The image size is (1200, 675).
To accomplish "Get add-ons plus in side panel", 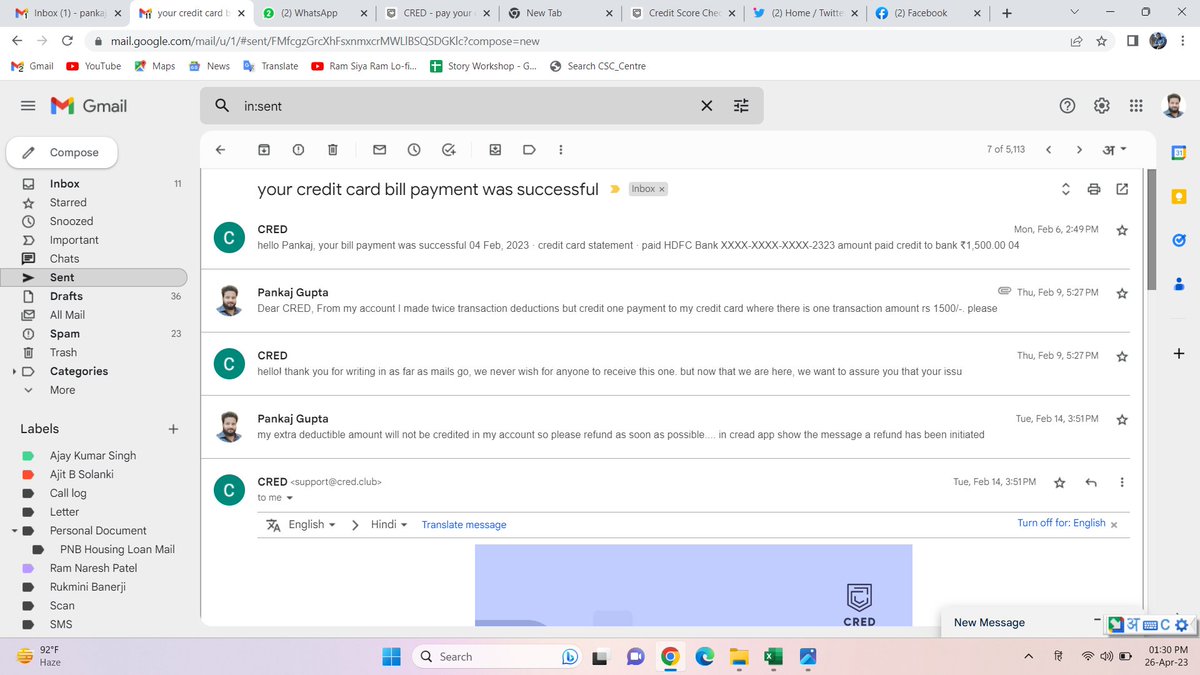I will pos(1179,353).
